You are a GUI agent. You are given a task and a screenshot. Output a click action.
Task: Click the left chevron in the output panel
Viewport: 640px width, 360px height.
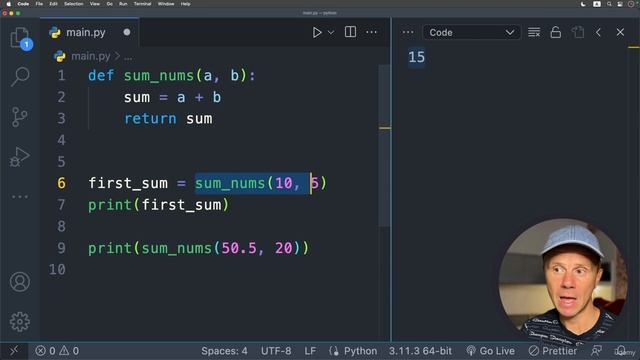tap(598, 32)
